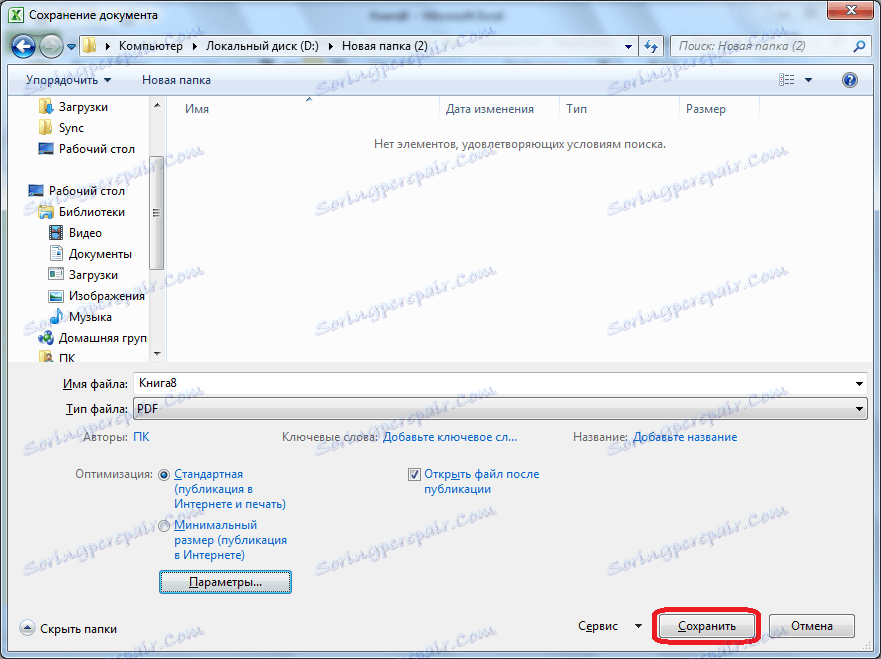Select the Документы library

100,254
